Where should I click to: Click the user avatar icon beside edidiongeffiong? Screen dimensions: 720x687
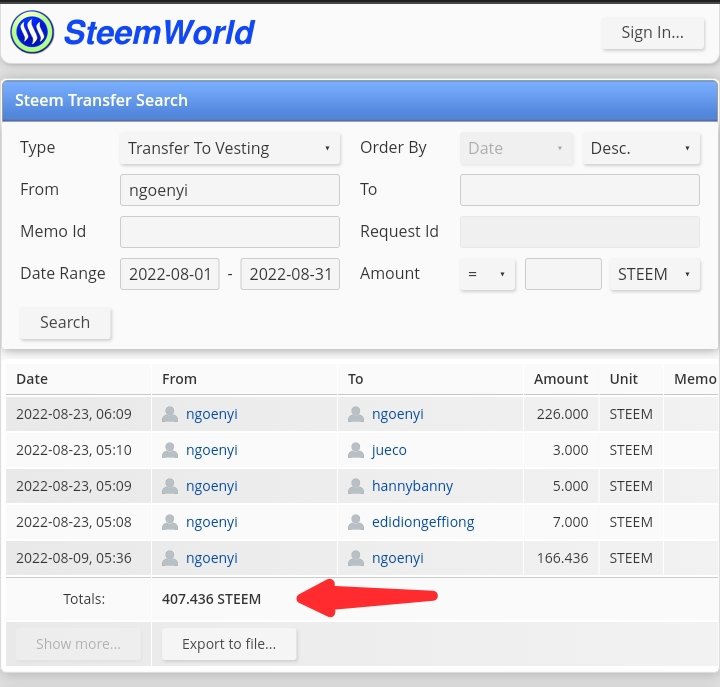tap(356, 522)
